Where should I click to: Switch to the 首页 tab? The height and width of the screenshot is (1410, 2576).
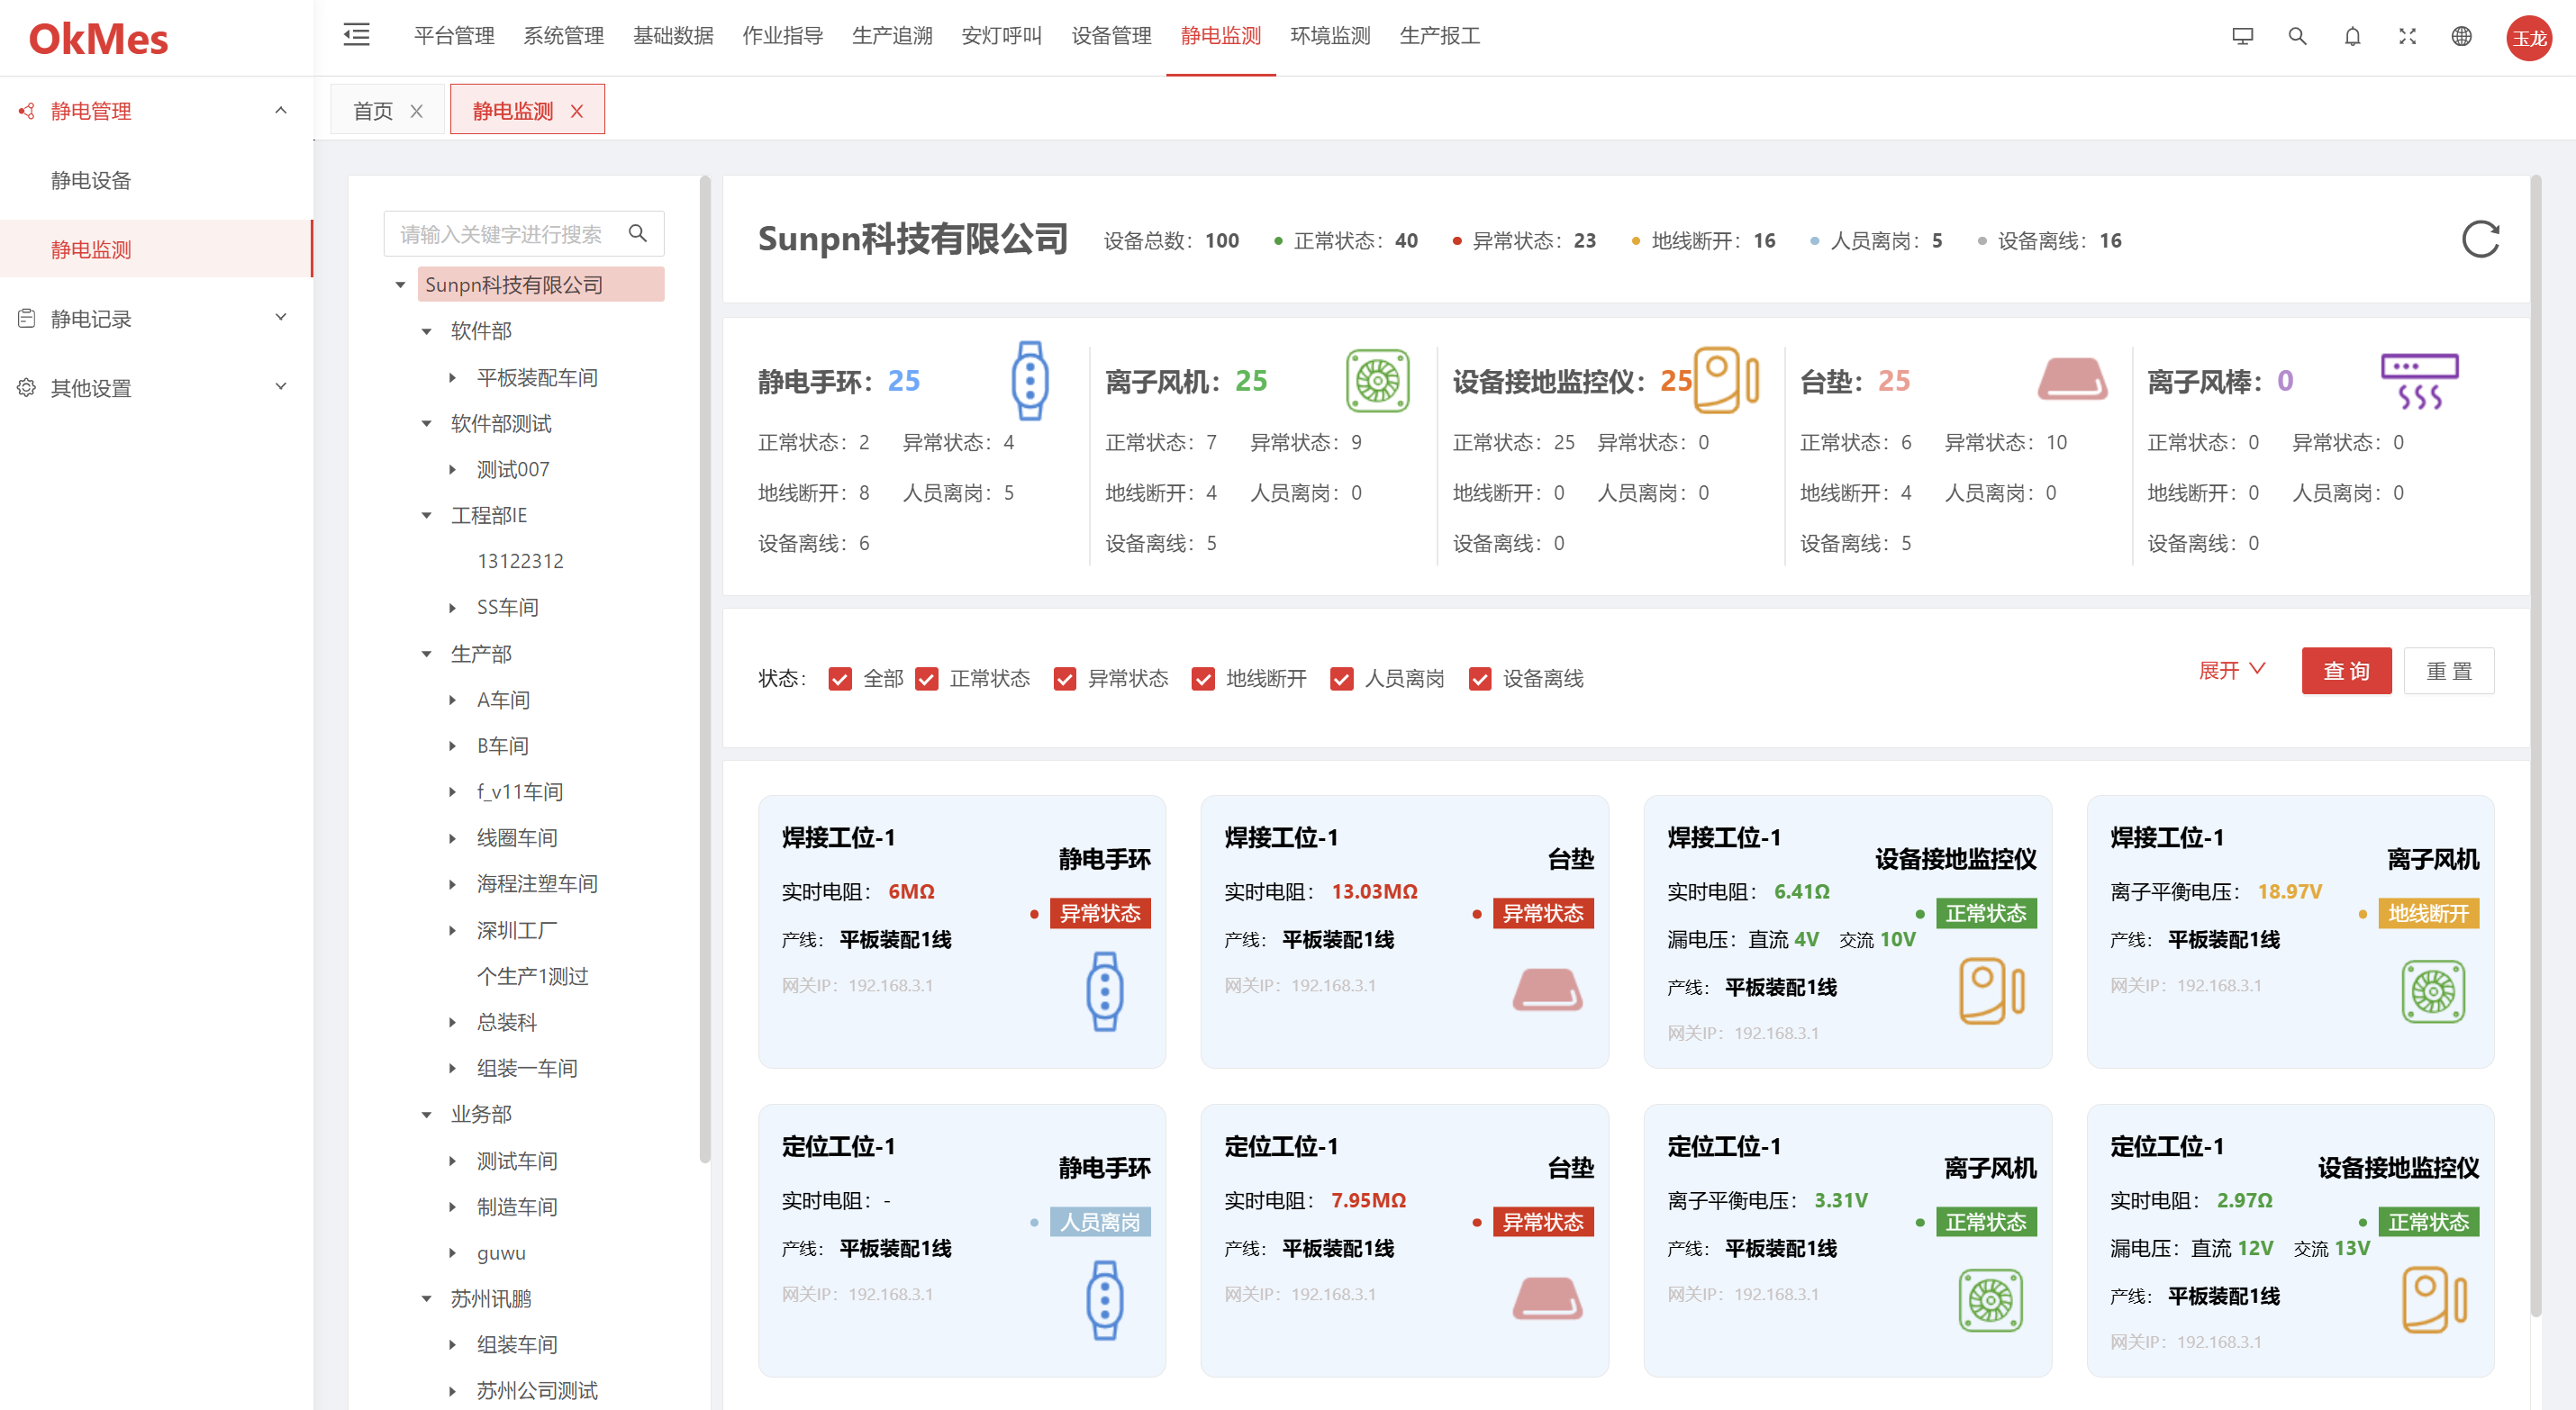[373, 111]
